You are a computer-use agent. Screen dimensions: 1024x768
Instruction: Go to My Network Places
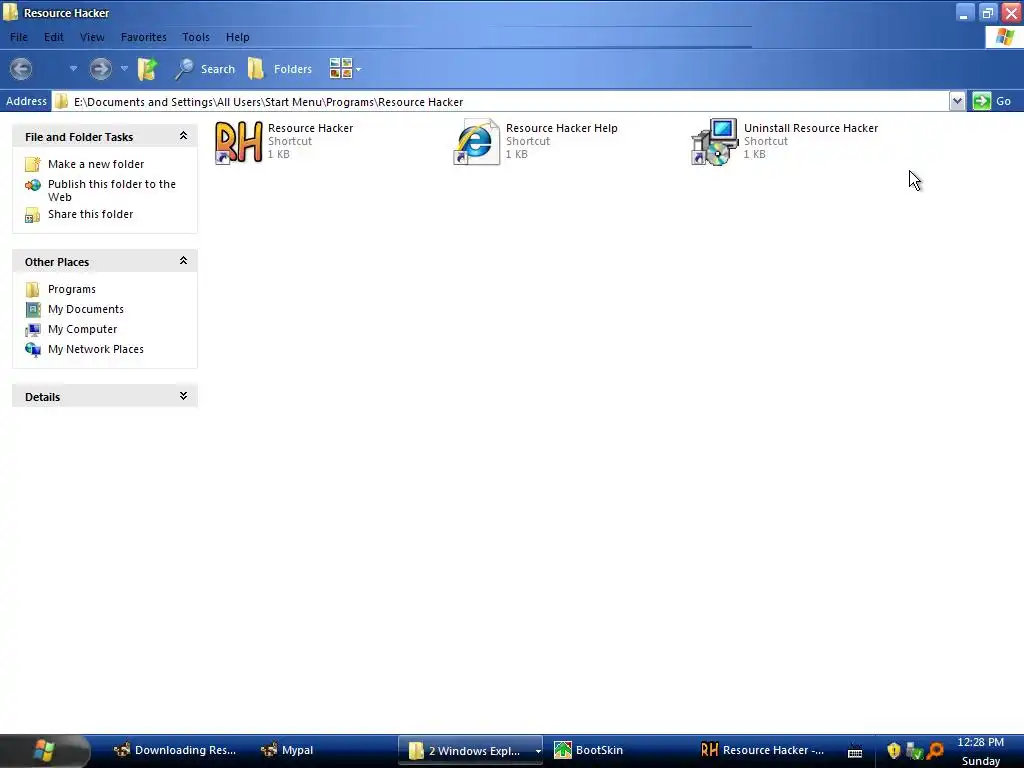(x=95, y=349)
